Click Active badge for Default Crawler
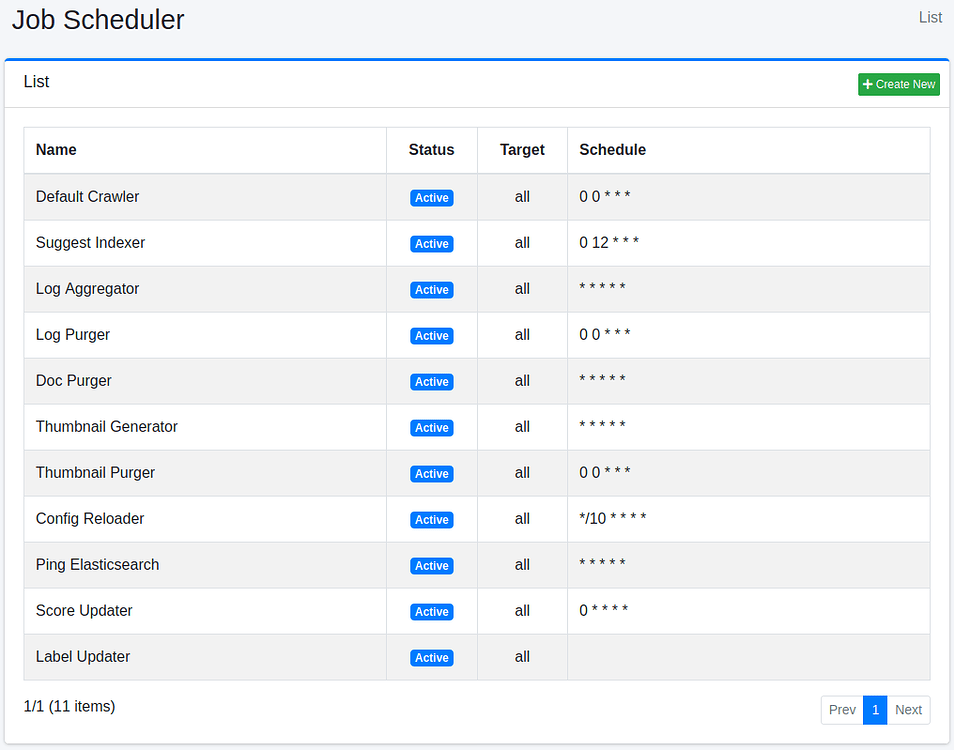 (x=432, y=198)
